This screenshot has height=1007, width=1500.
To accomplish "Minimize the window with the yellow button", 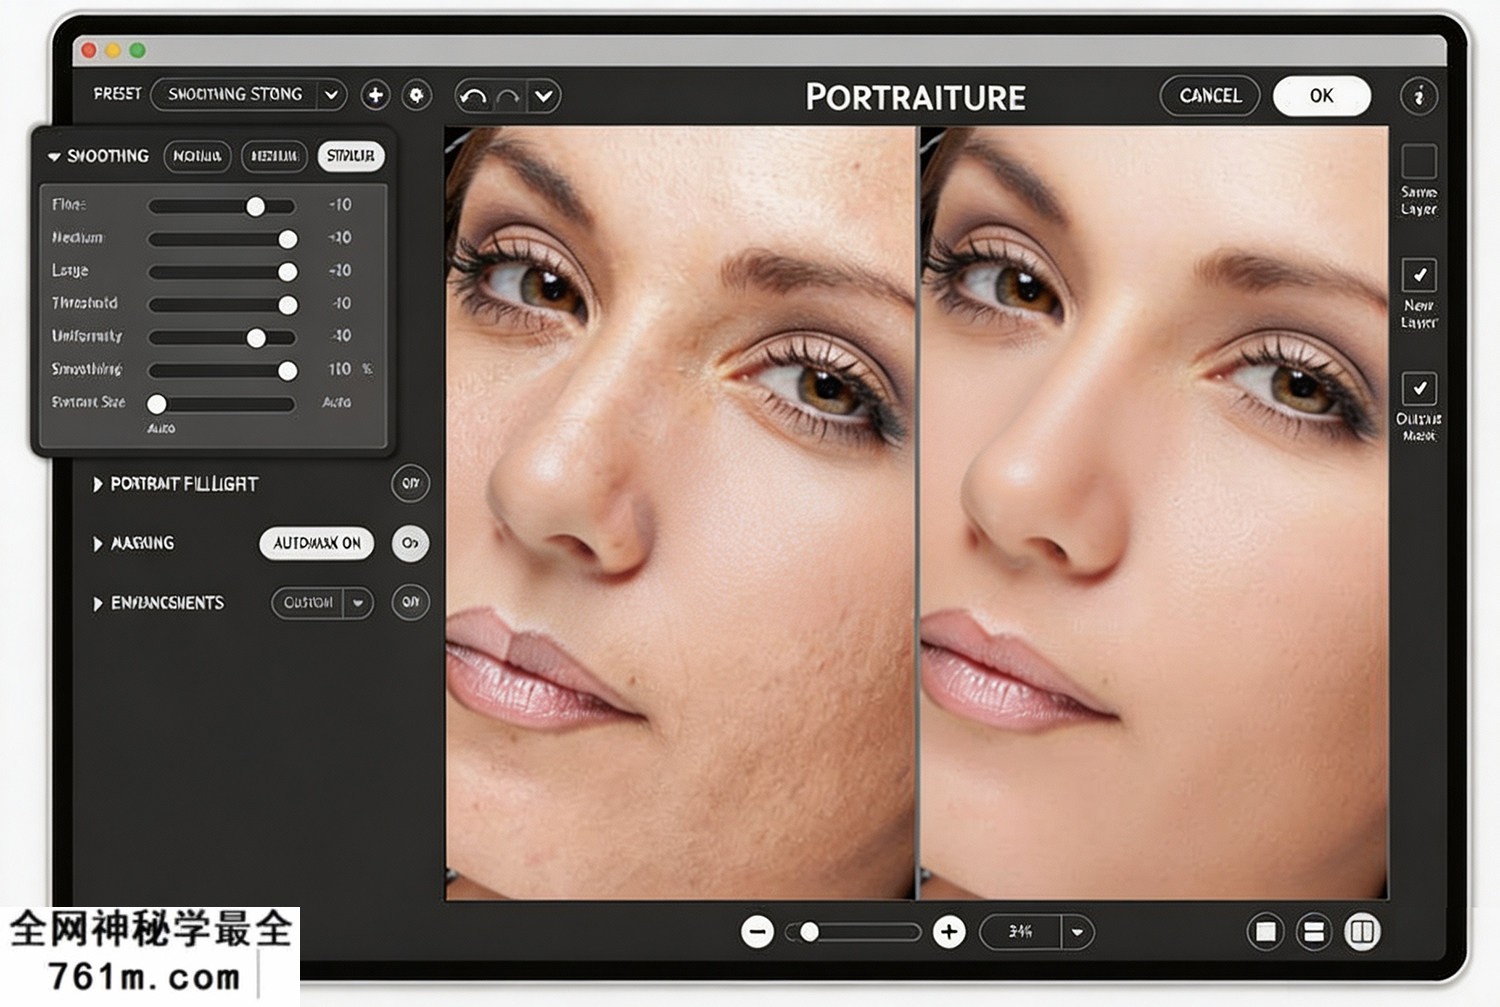I will click(113, 50).
